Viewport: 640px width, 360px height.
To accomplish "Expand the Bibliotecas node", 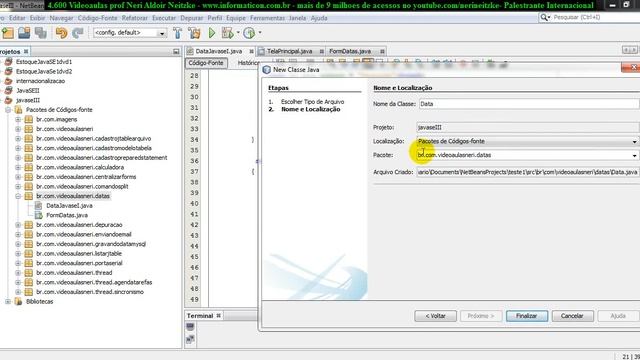I will click(x=8, y=301).
